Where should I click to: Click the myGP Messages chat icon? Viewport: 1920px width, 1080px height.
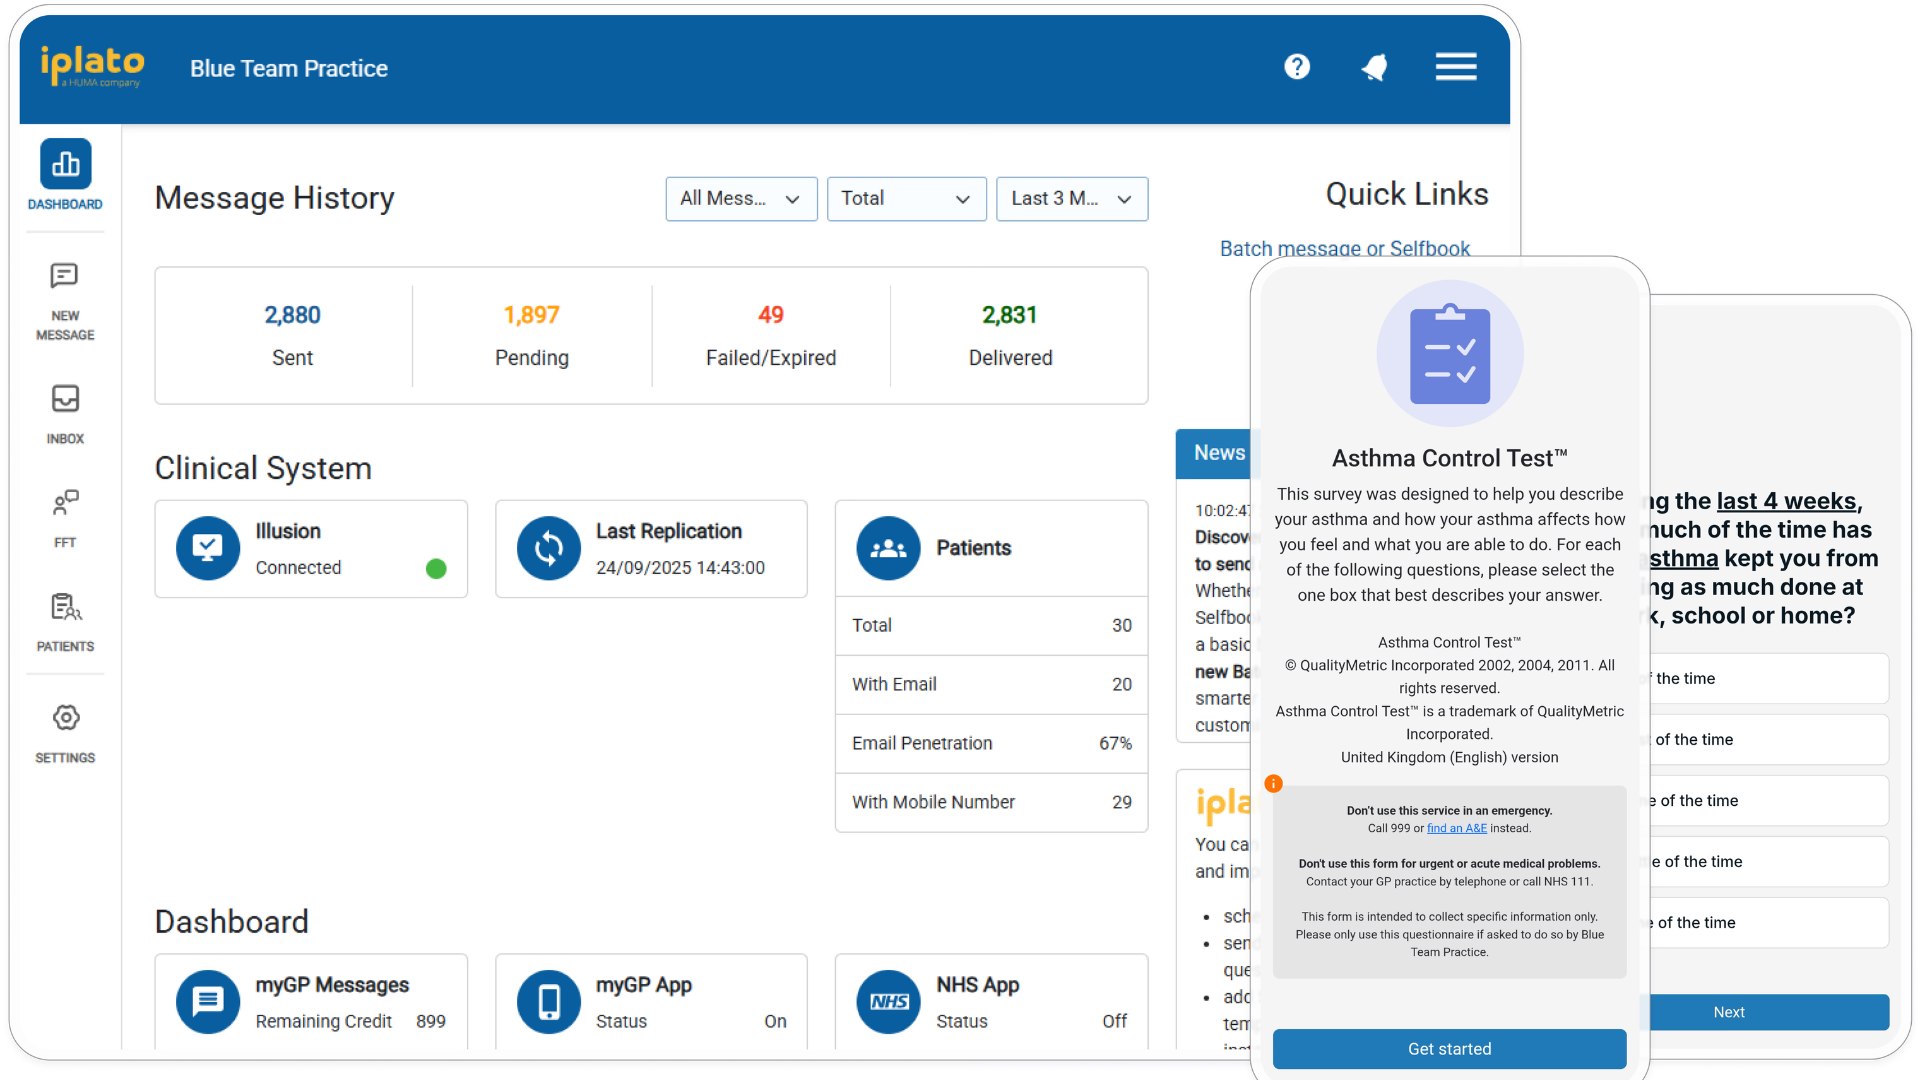(x=208, y=1001)
